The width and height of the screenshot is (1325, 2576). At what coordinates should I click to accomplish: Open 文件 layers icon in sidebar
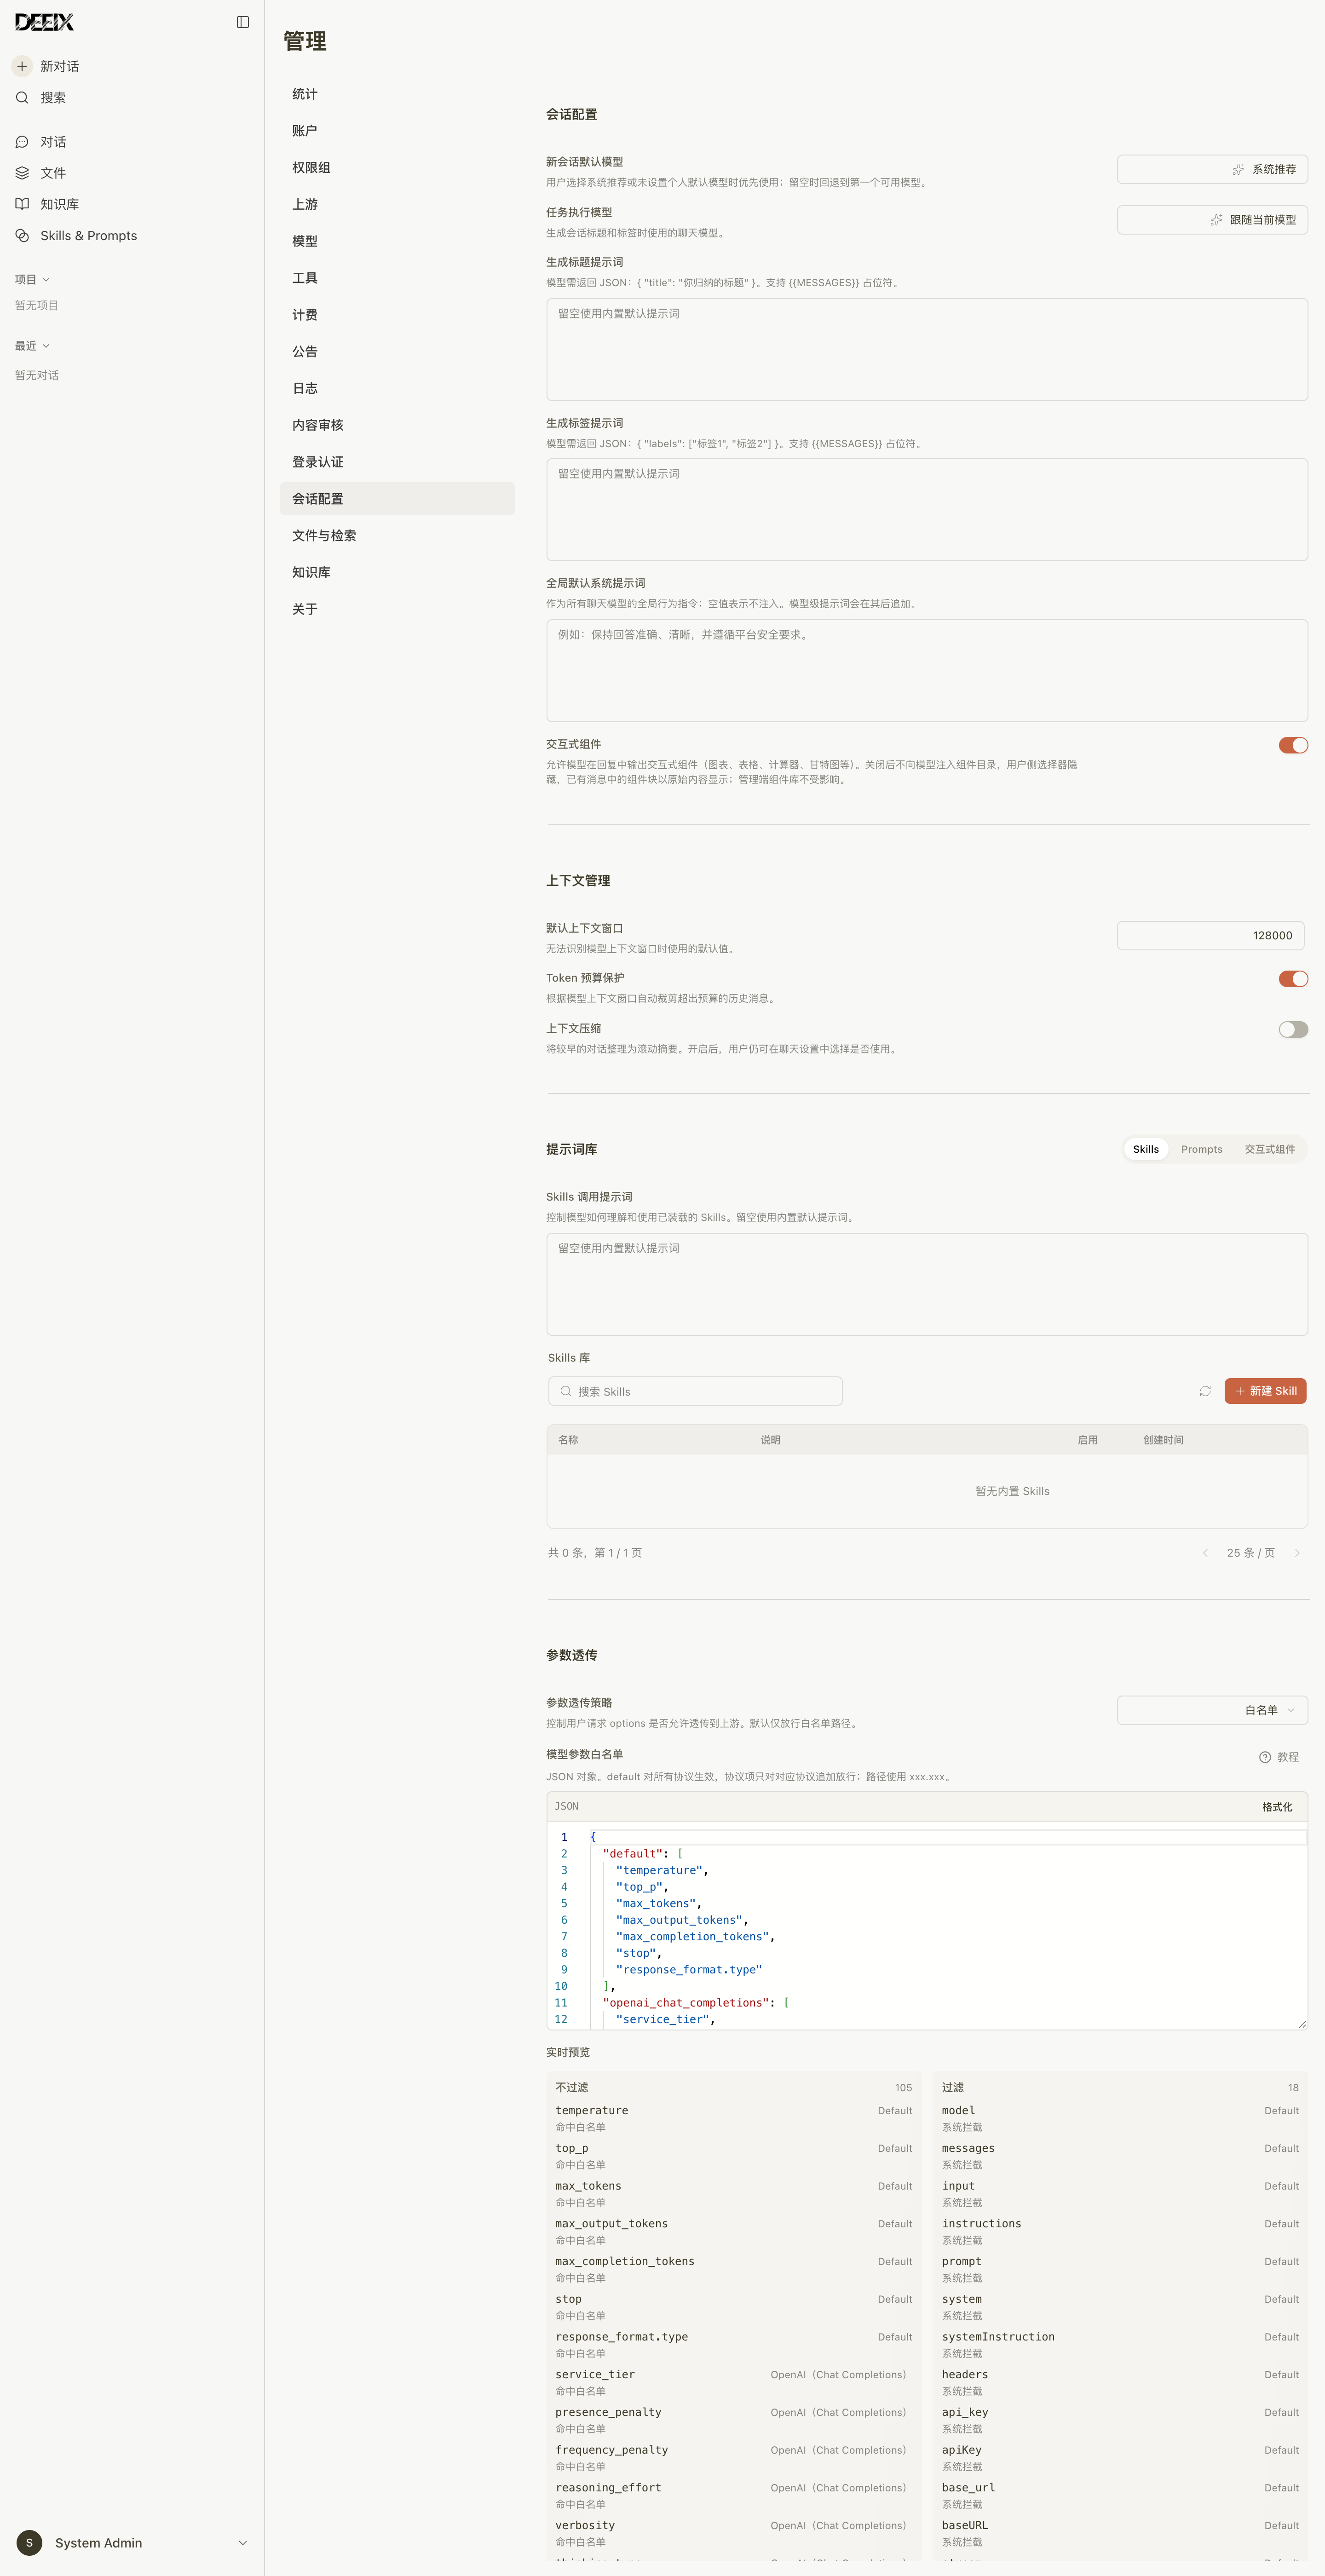[x=22, y=173]
